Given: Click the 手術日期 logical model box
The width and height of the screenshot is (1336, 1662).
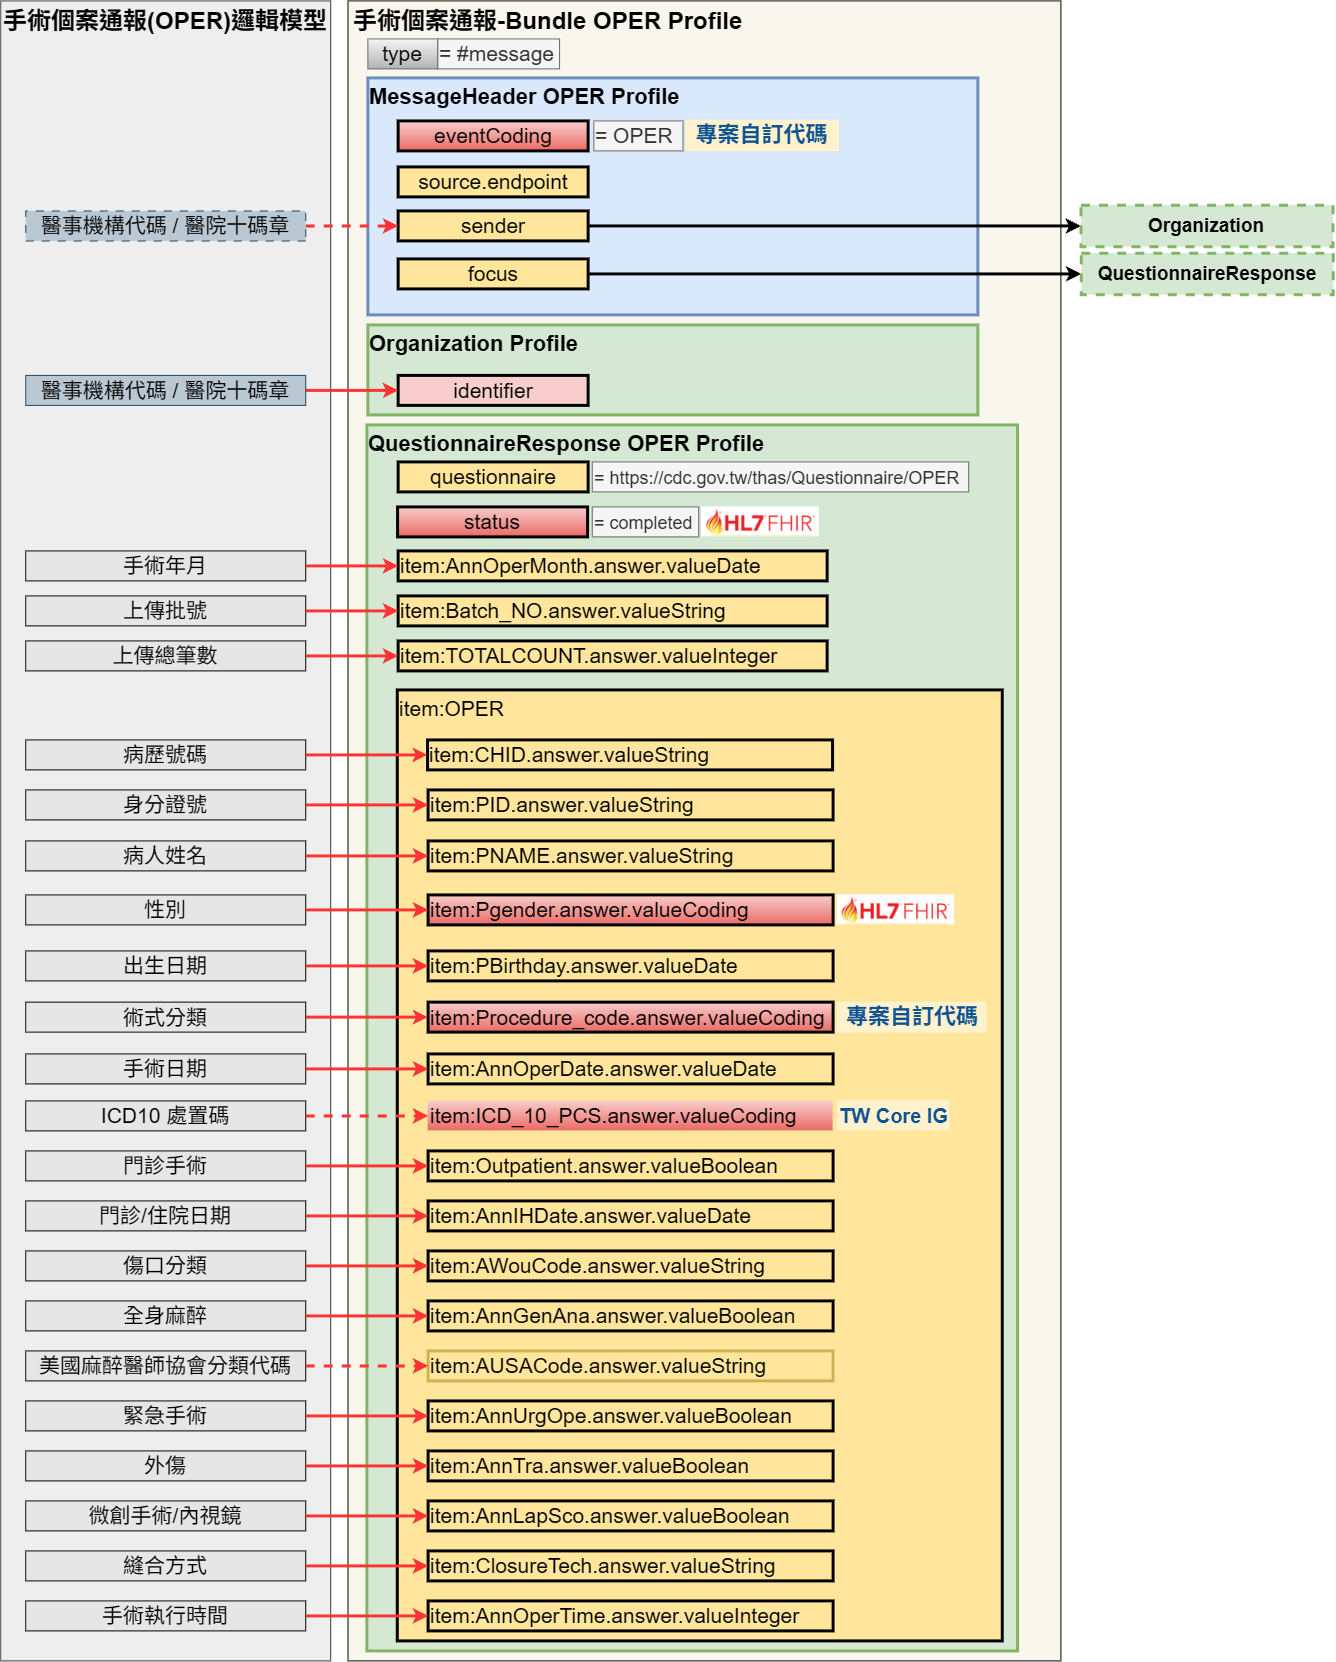Looking at the screenshot, I should click(x=166, y=1069).
